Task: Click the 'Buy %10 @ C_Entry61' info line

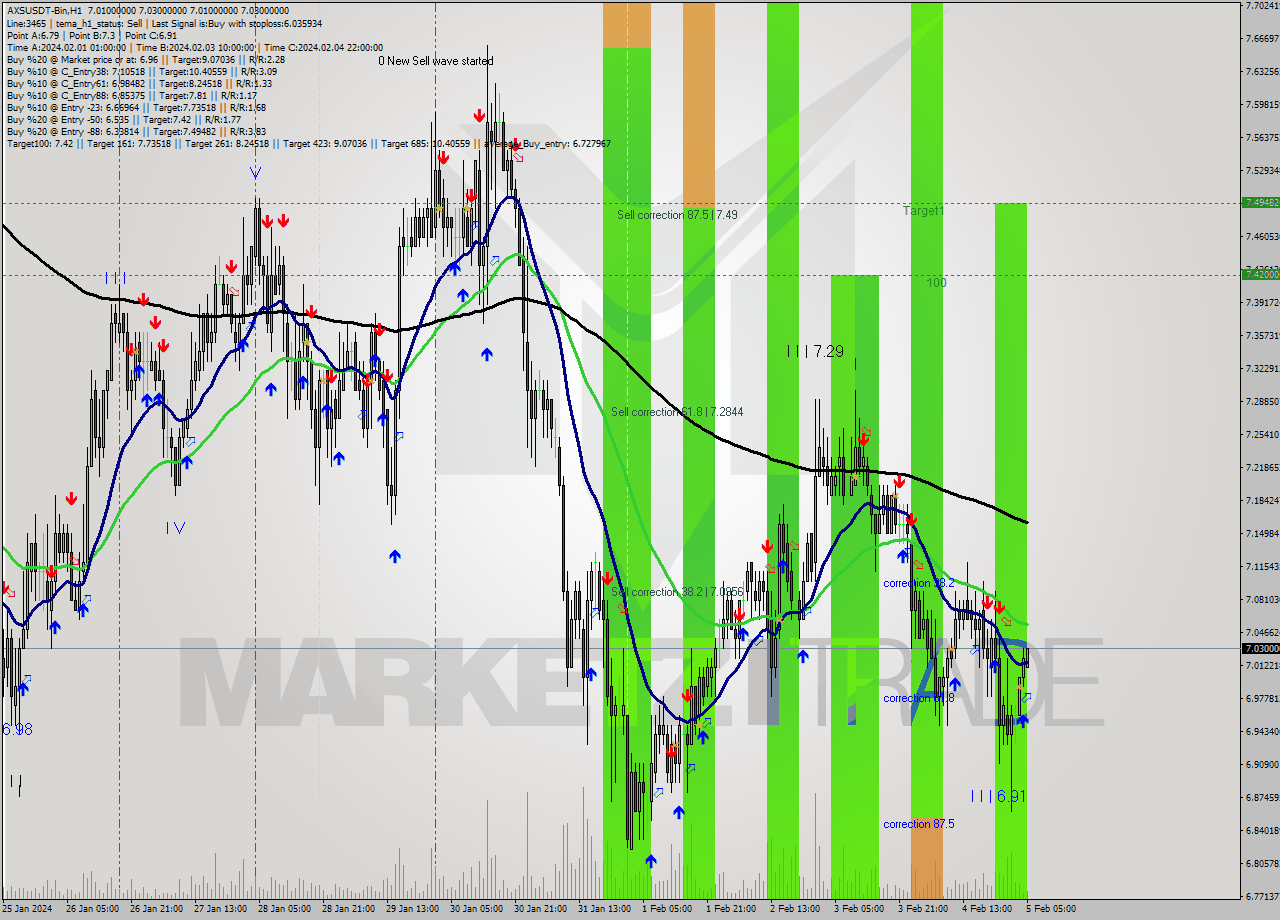Action: click(139, 83)
